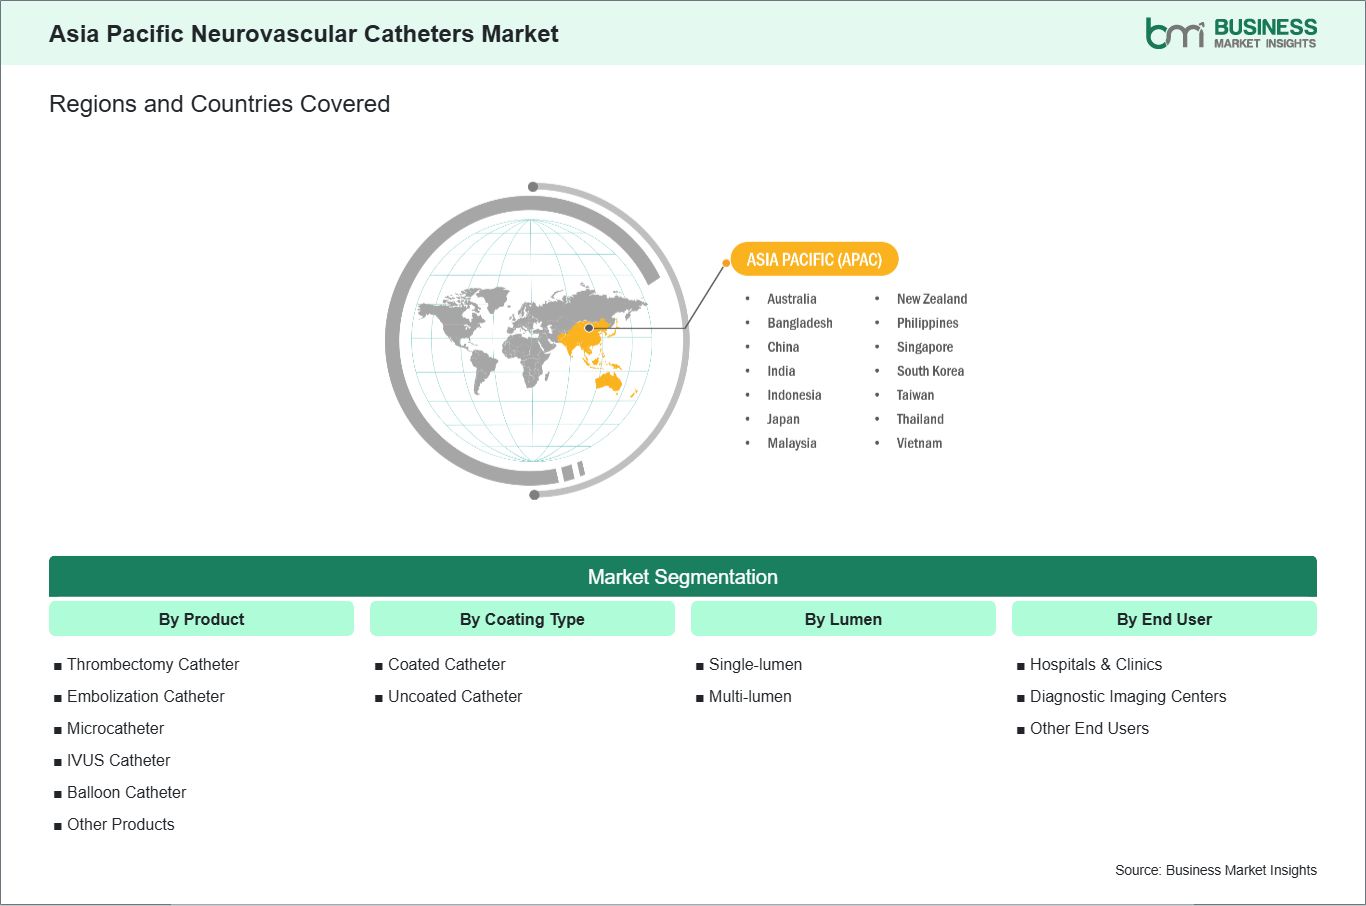Select the Uncoated Catheter option
This screenshot has height=906, width=1366.
click(455, 696)
